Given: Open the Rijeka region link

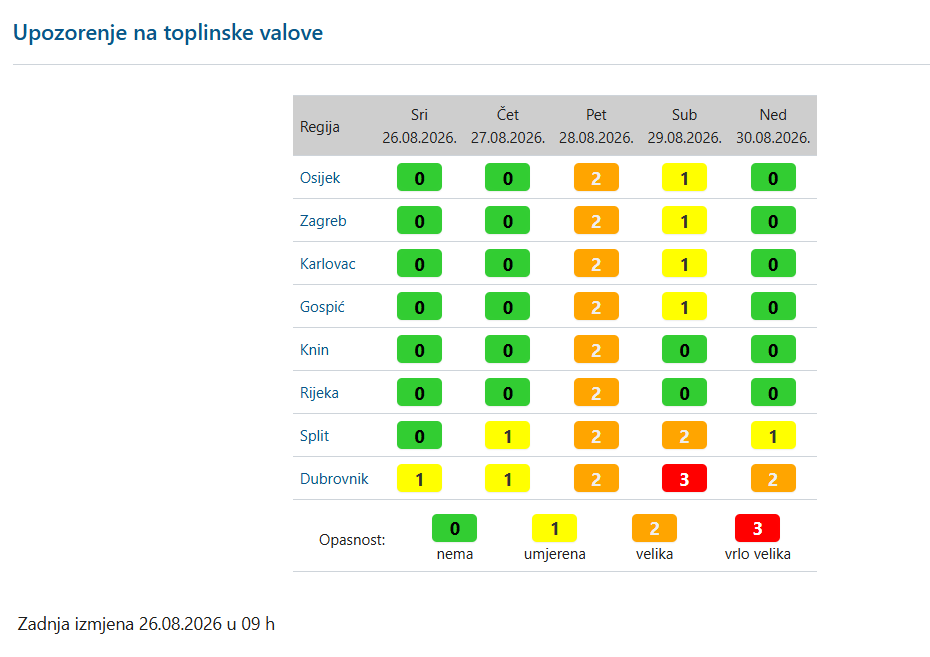Looking at the screenshot, I should [x=319, y=393].
